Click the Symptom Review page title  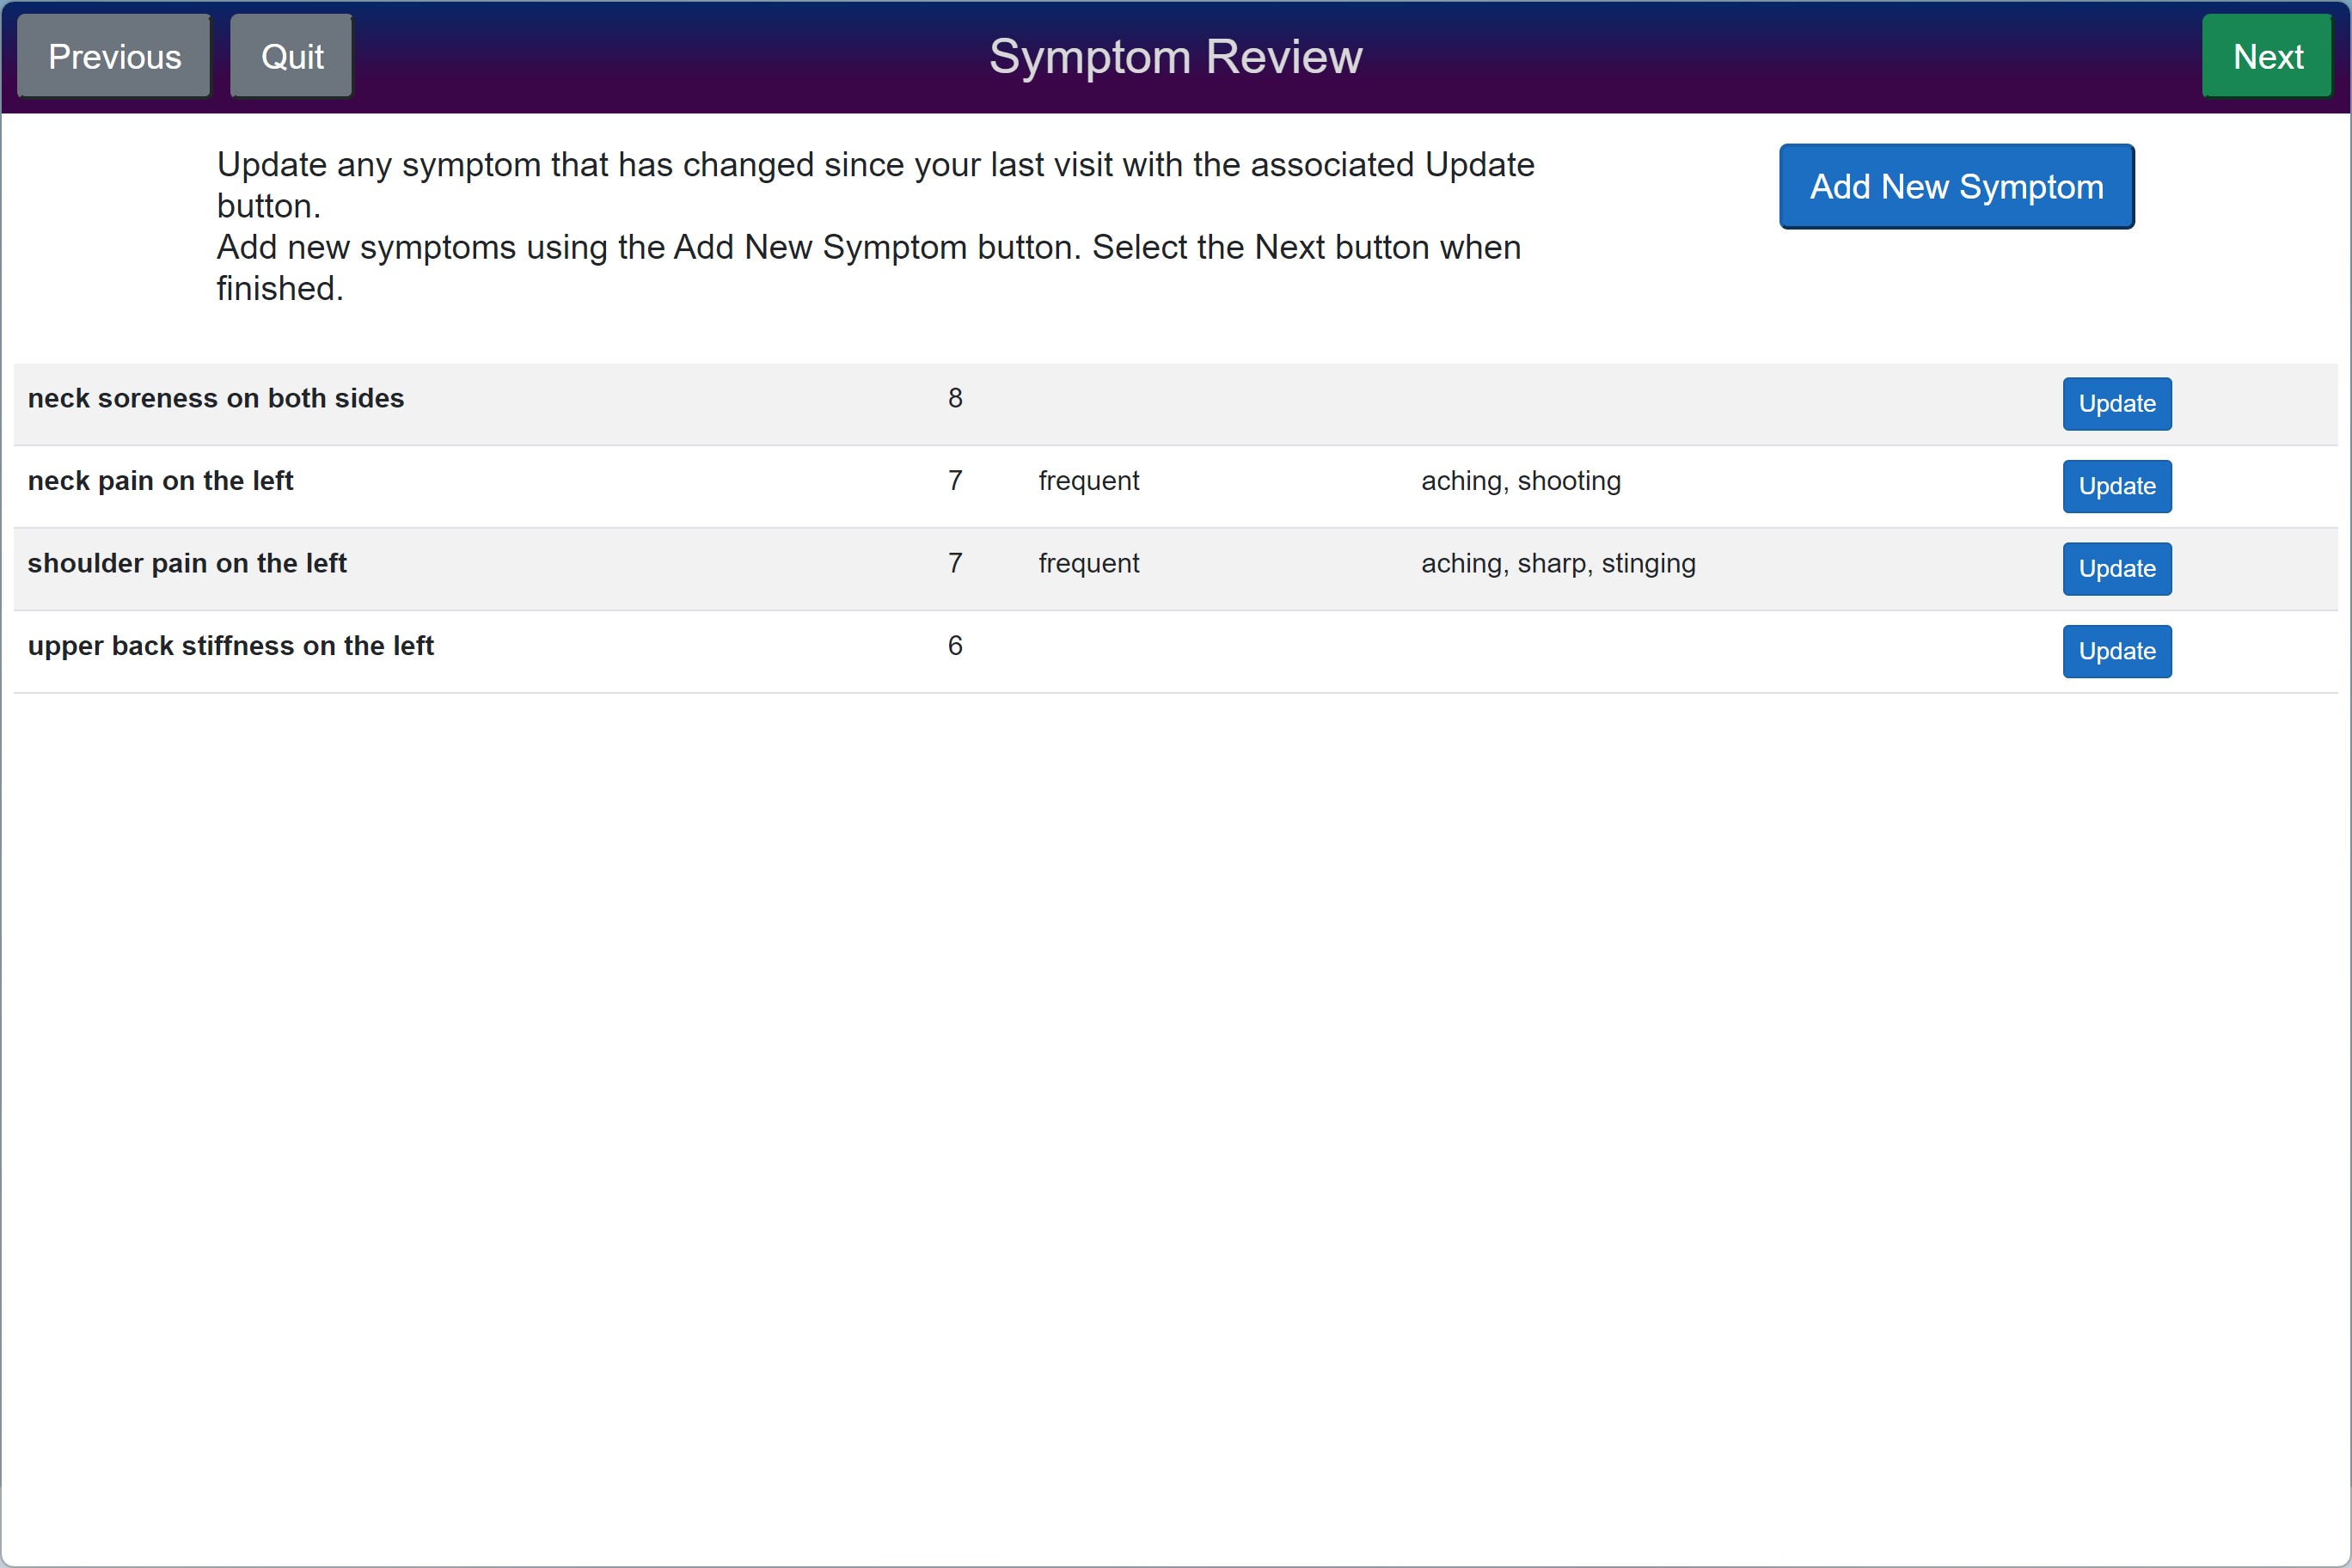coord(1176,56)
